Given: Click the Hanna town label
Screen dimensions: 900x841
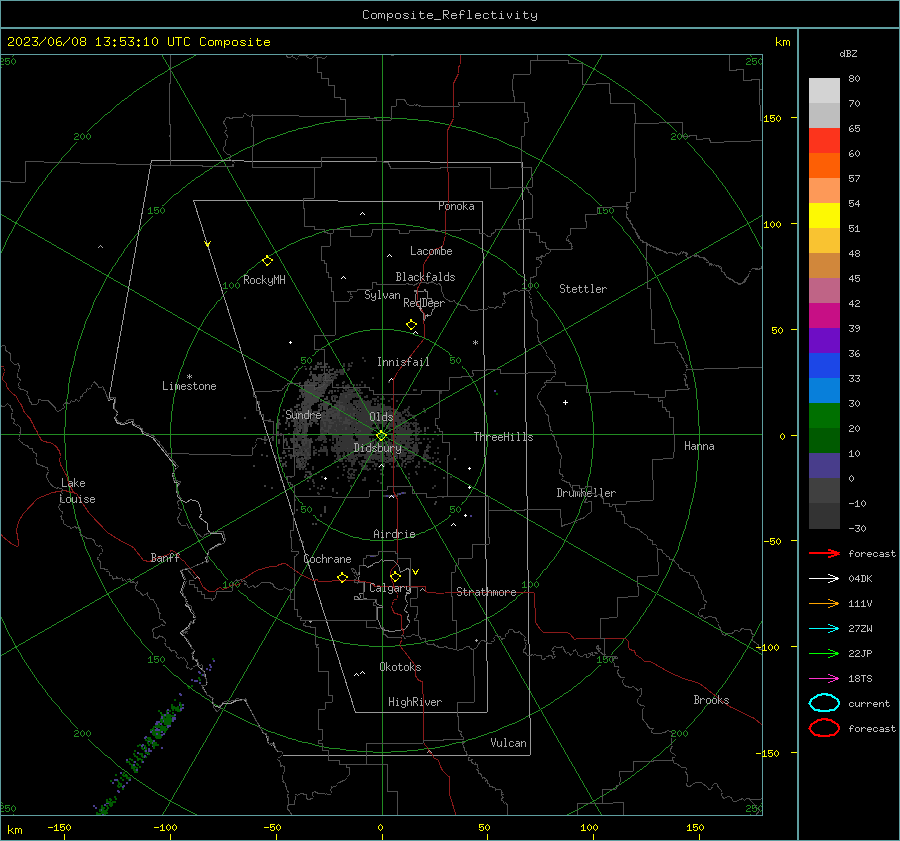Looking at the screenshot, I should point(699,446).
